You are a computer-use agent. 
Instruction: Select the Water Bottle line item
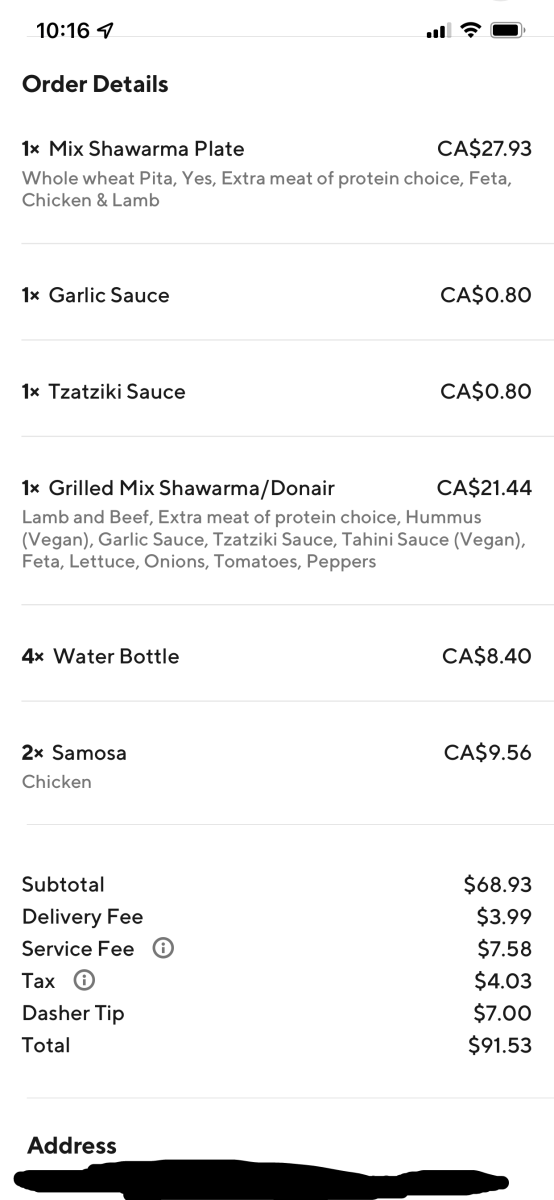pyautogui.click(x=277, y=656)
